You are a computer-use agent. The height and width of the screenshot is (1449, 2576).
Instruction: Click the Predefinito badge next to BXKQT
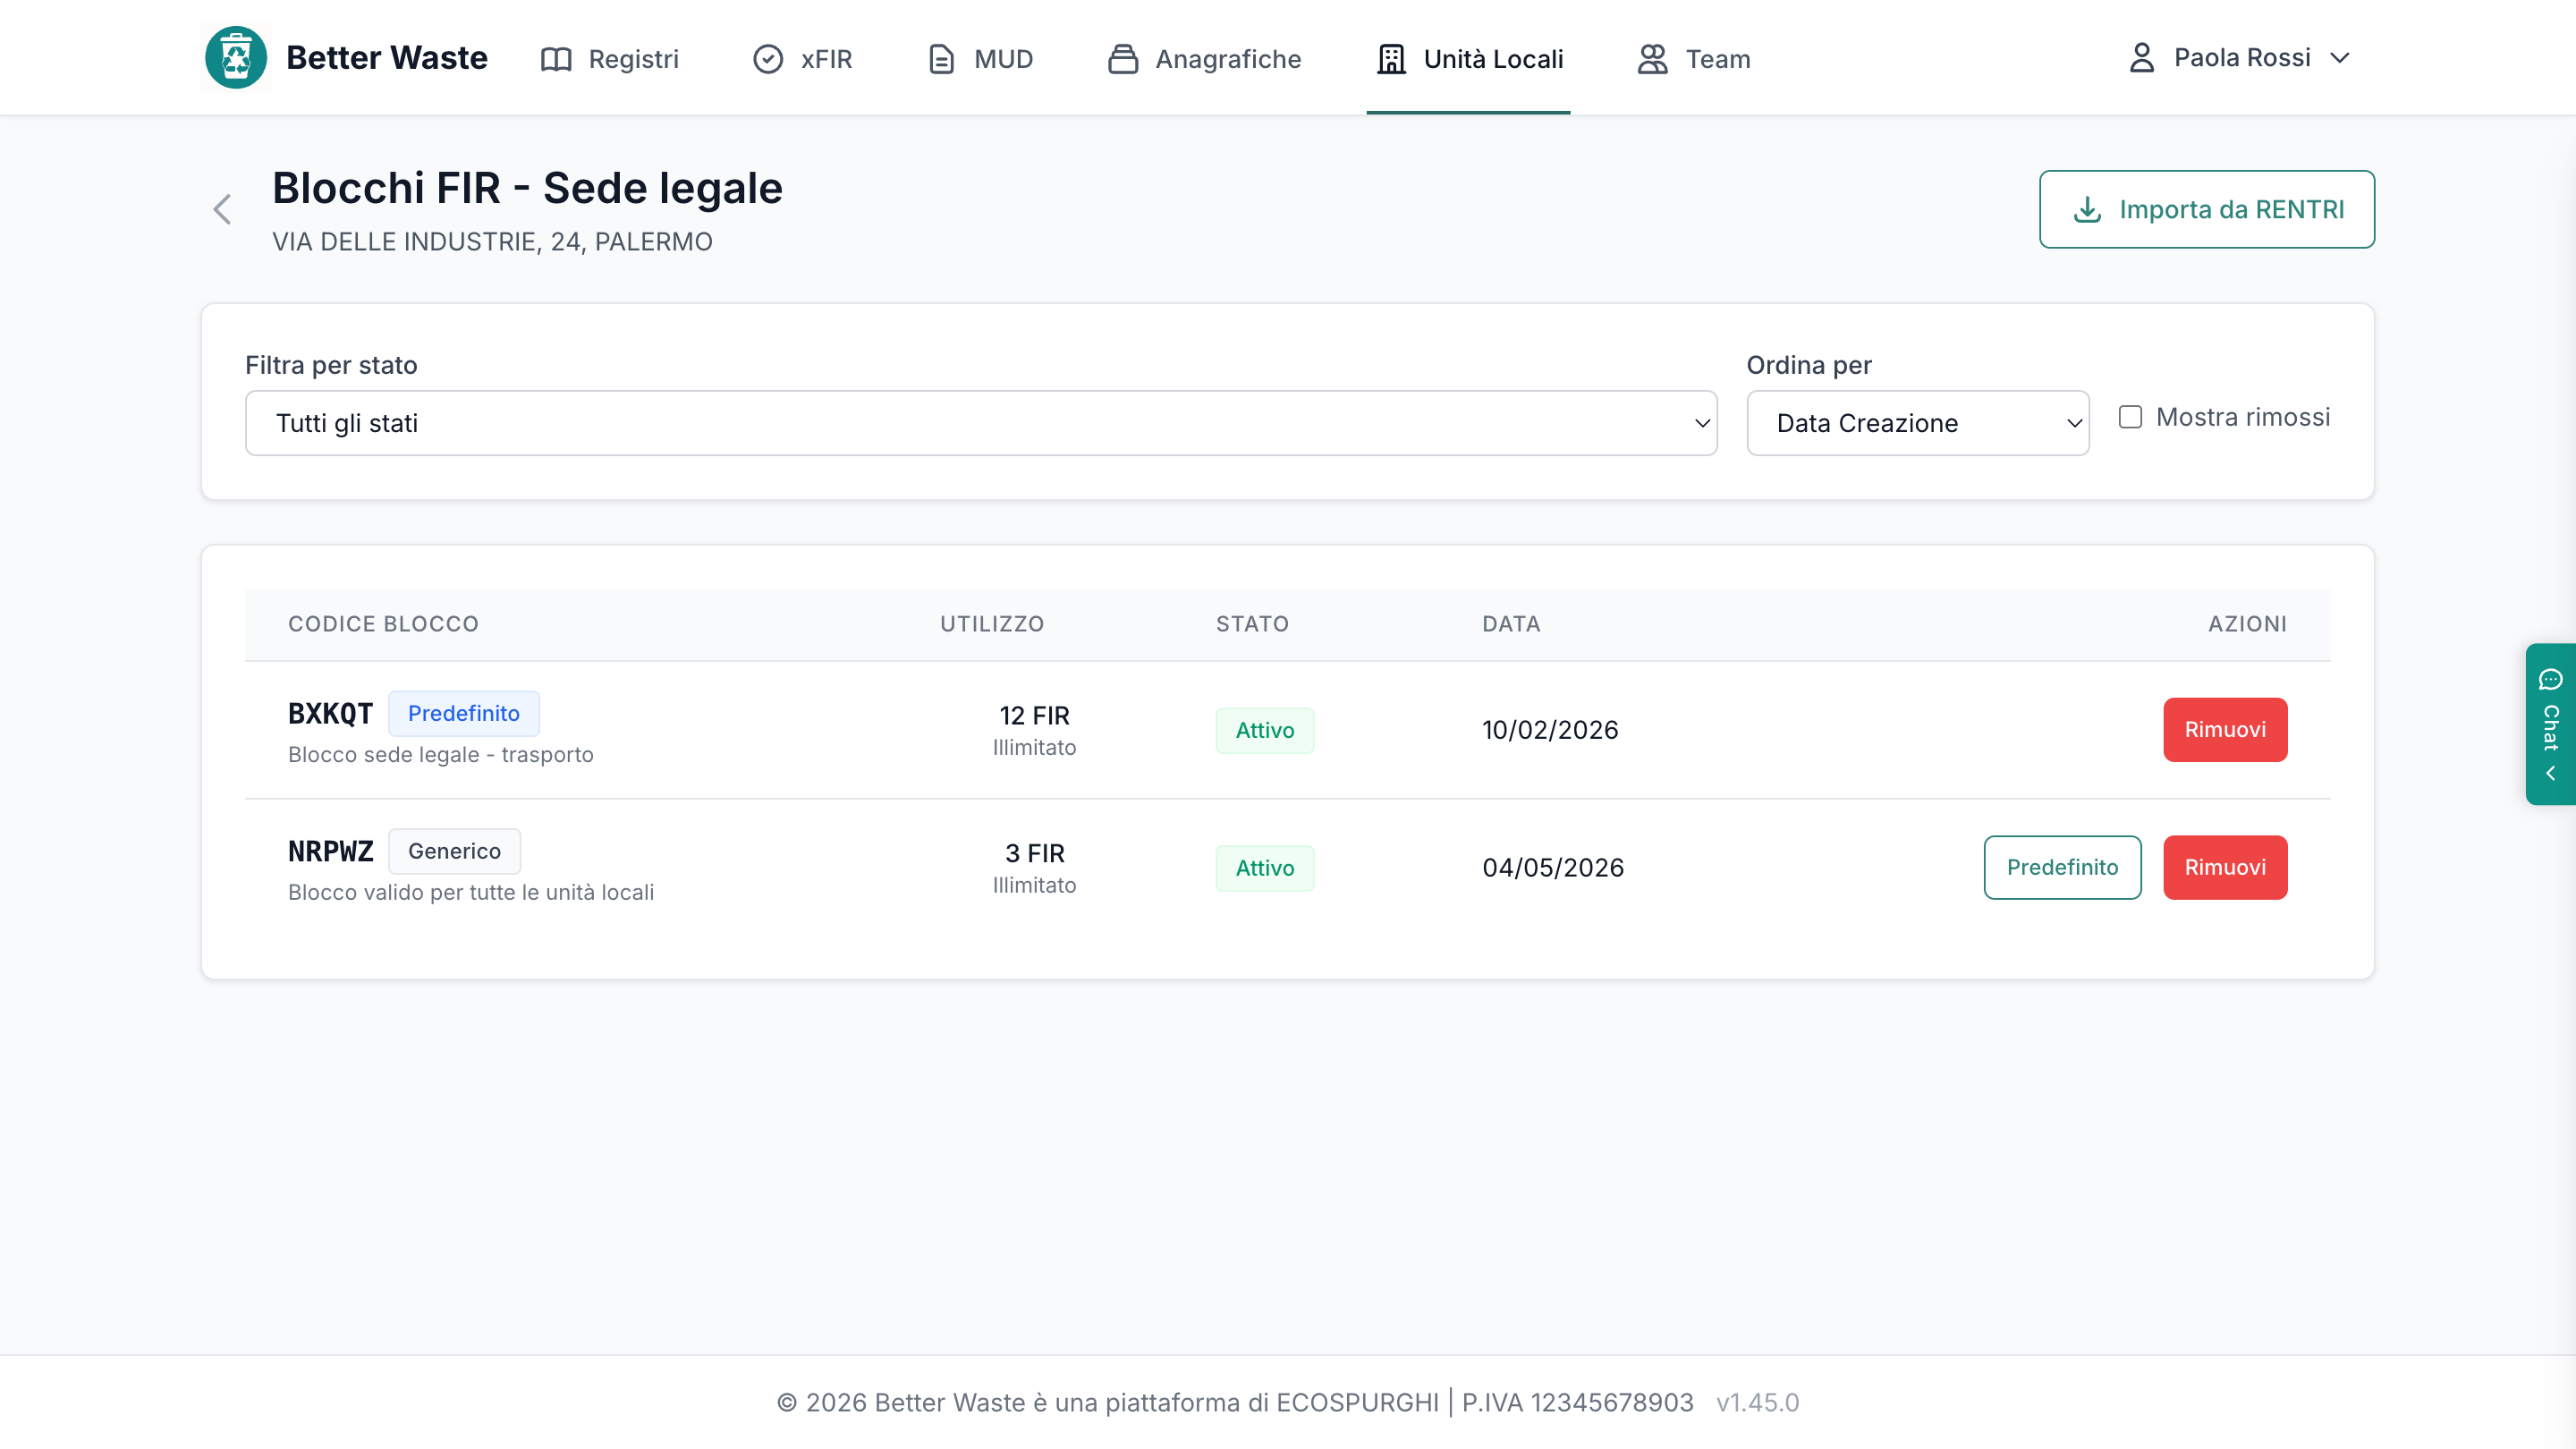coord(464,713)
